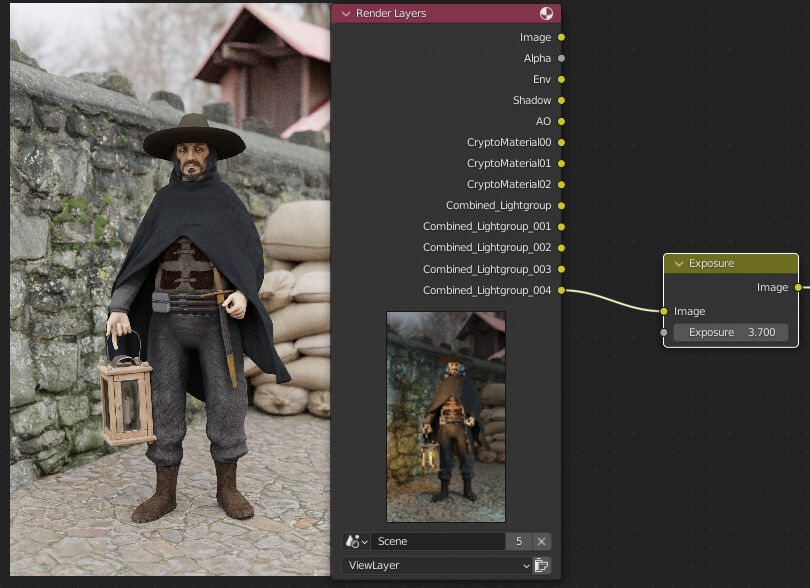
Task: Select the Shadow output socket
Action: pyautogui.click(x=560, y=100)
